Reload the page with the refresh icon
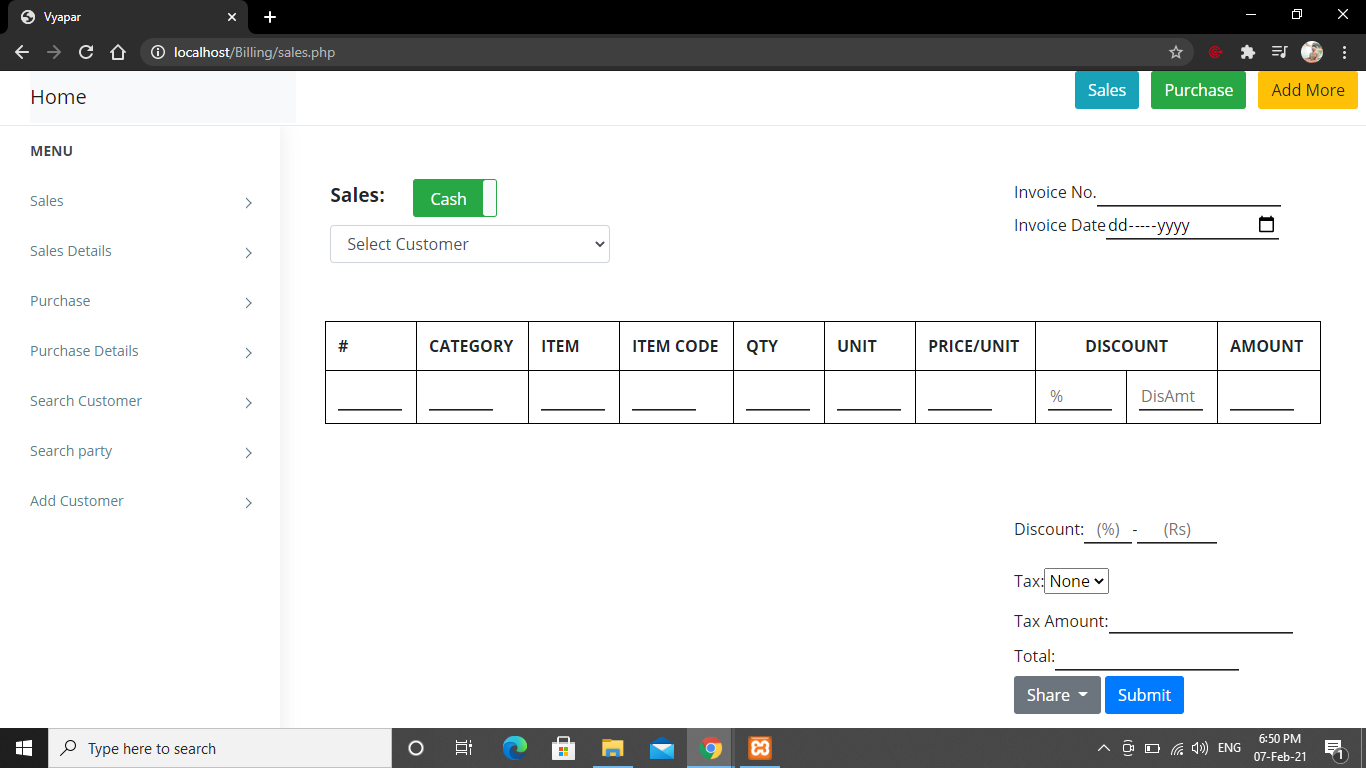Screen dimensions: 1366x768 (86, 52)
